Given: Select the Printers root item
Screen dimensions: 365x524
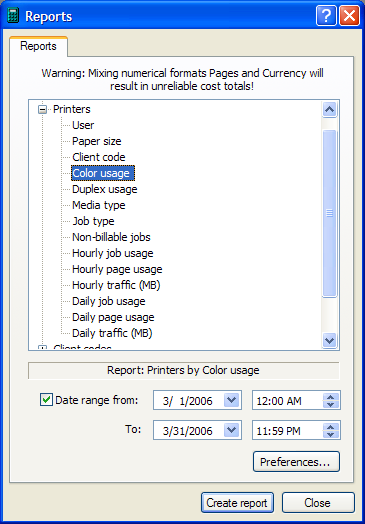Looking at the screenshot, I should [72, 109].
